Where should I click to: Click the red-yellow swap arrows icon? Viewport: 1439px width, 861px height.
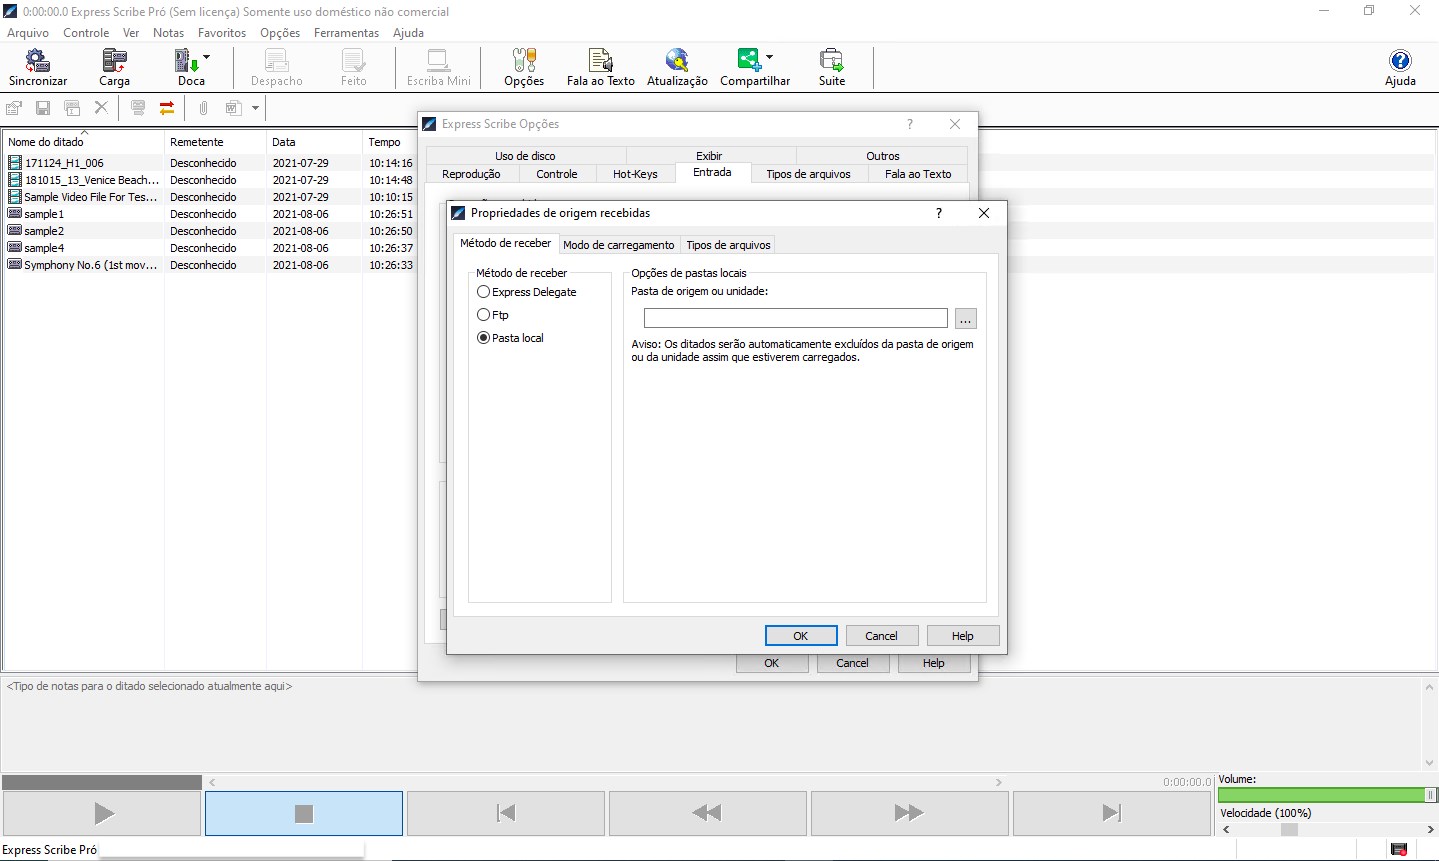(x=167, y=108)
